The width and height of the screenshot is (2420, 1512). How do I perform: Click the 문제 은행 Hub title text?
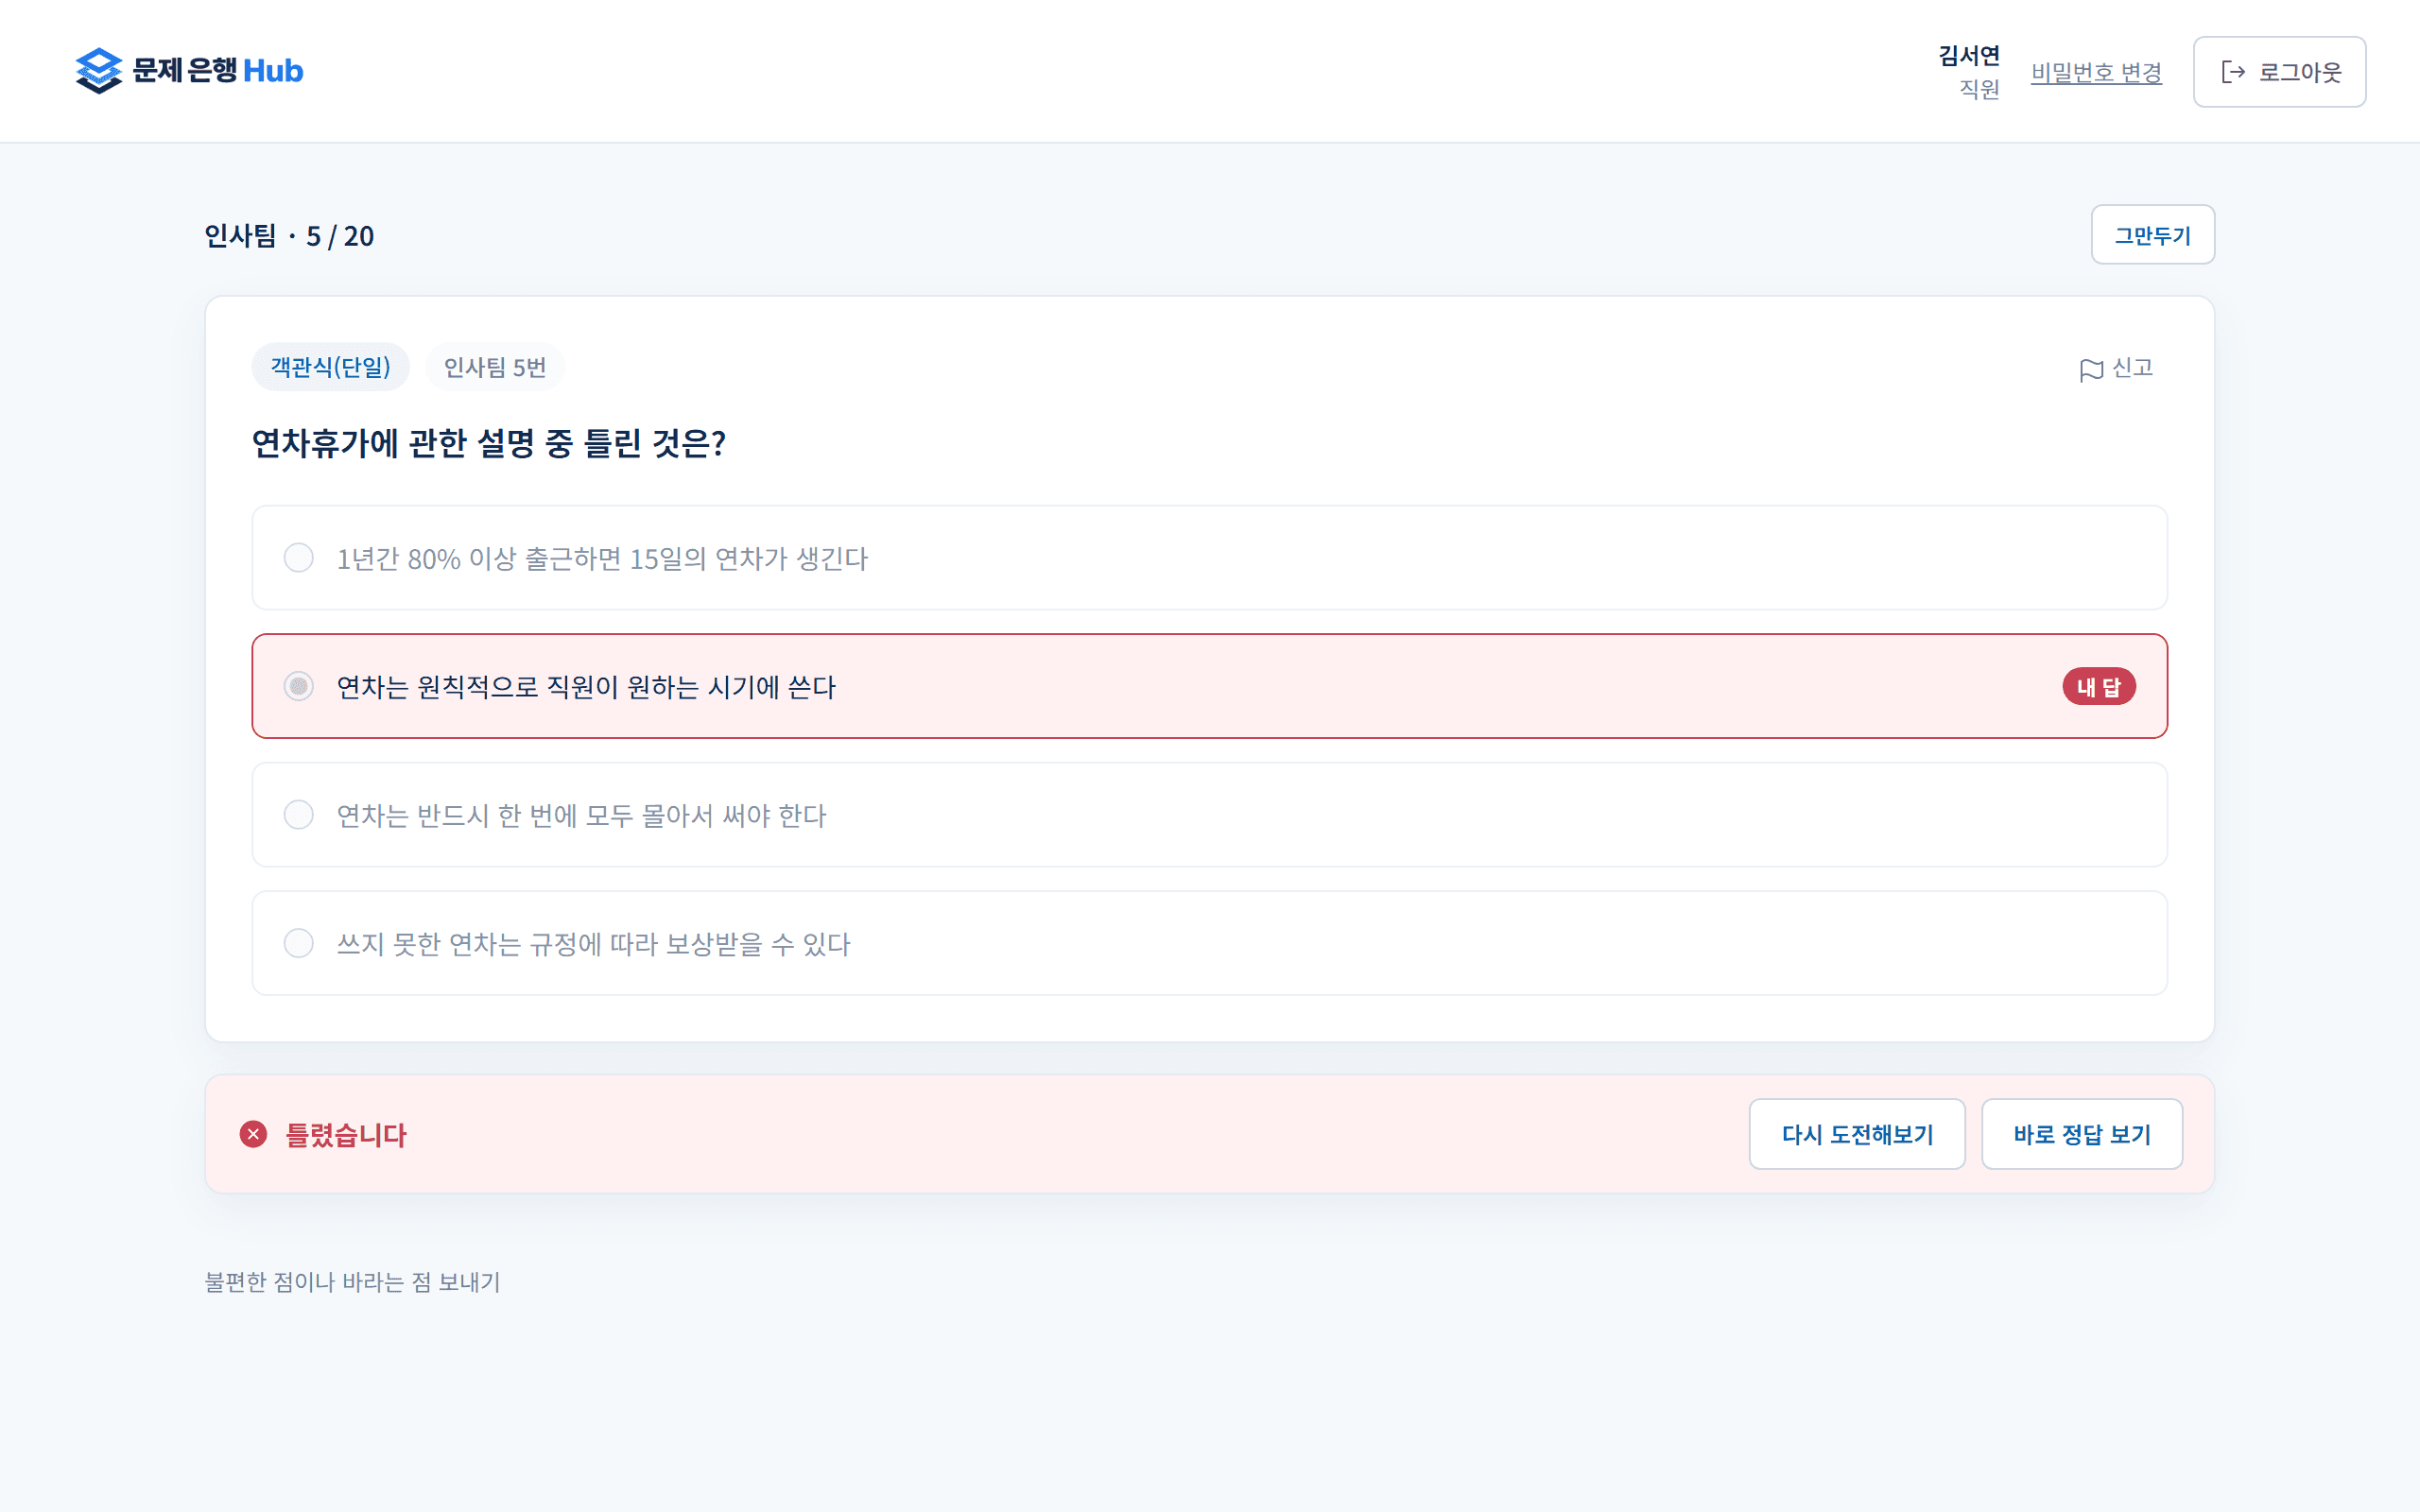point(218,71)
